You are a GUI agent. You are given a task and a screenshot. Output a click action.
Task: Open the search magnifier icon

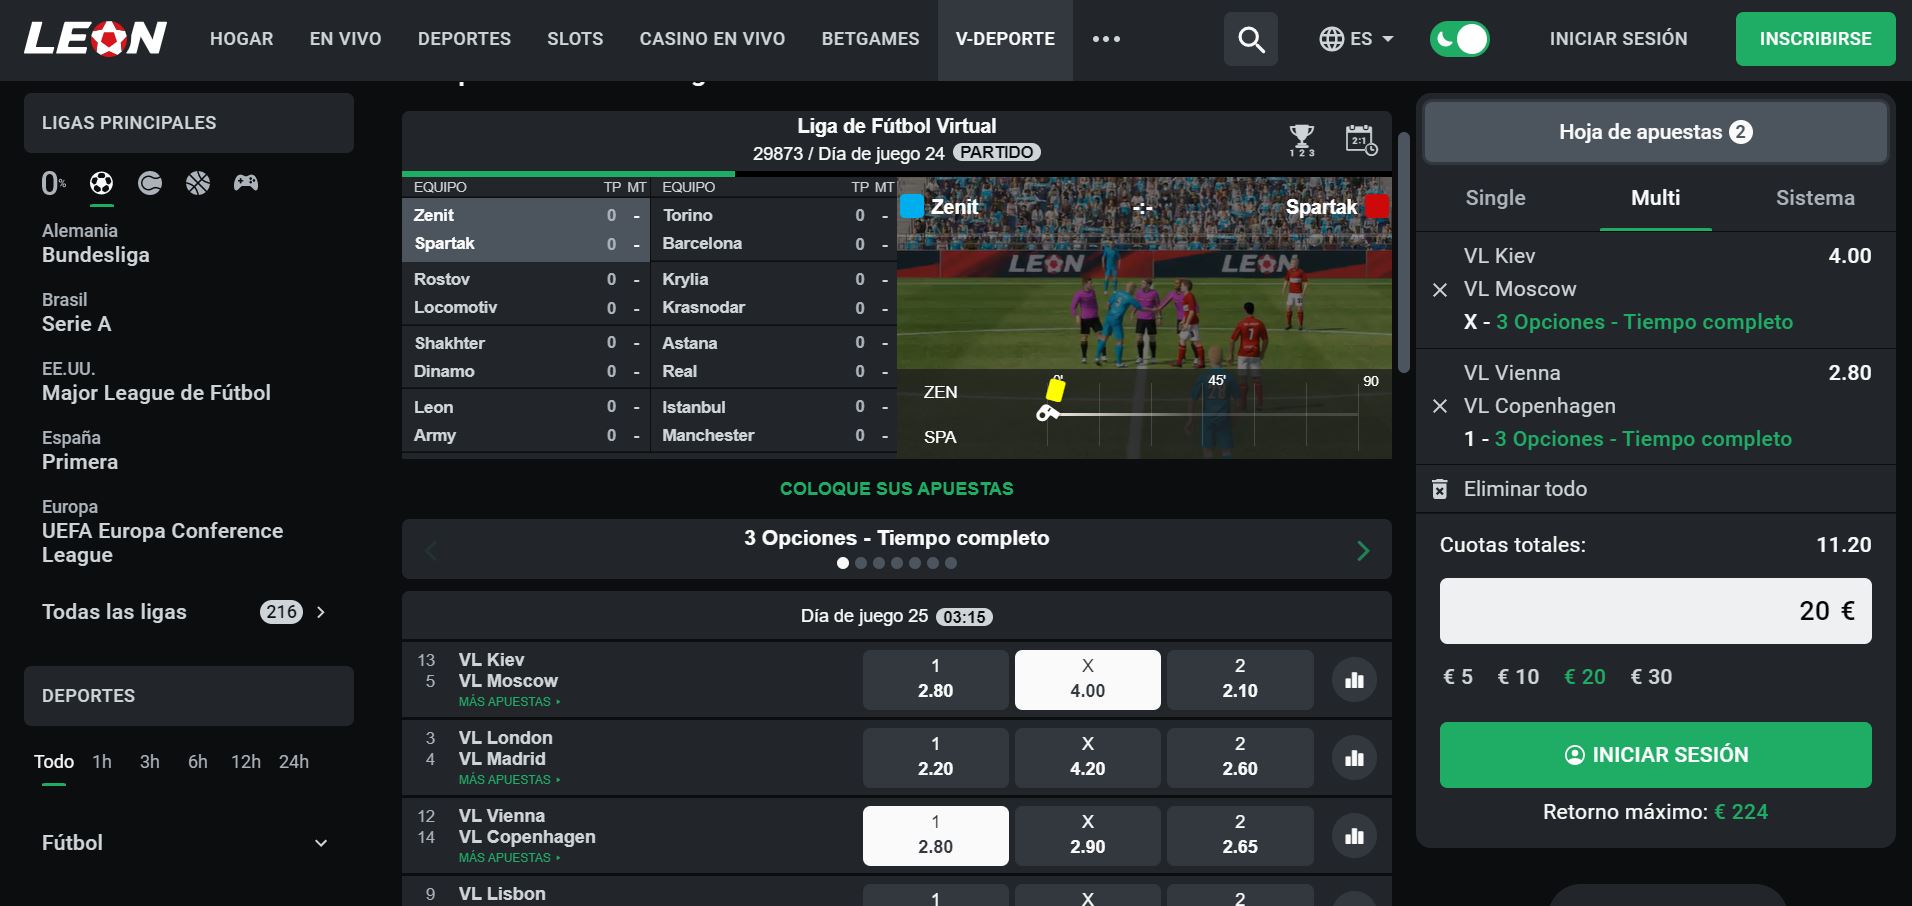click(1251, 39)
